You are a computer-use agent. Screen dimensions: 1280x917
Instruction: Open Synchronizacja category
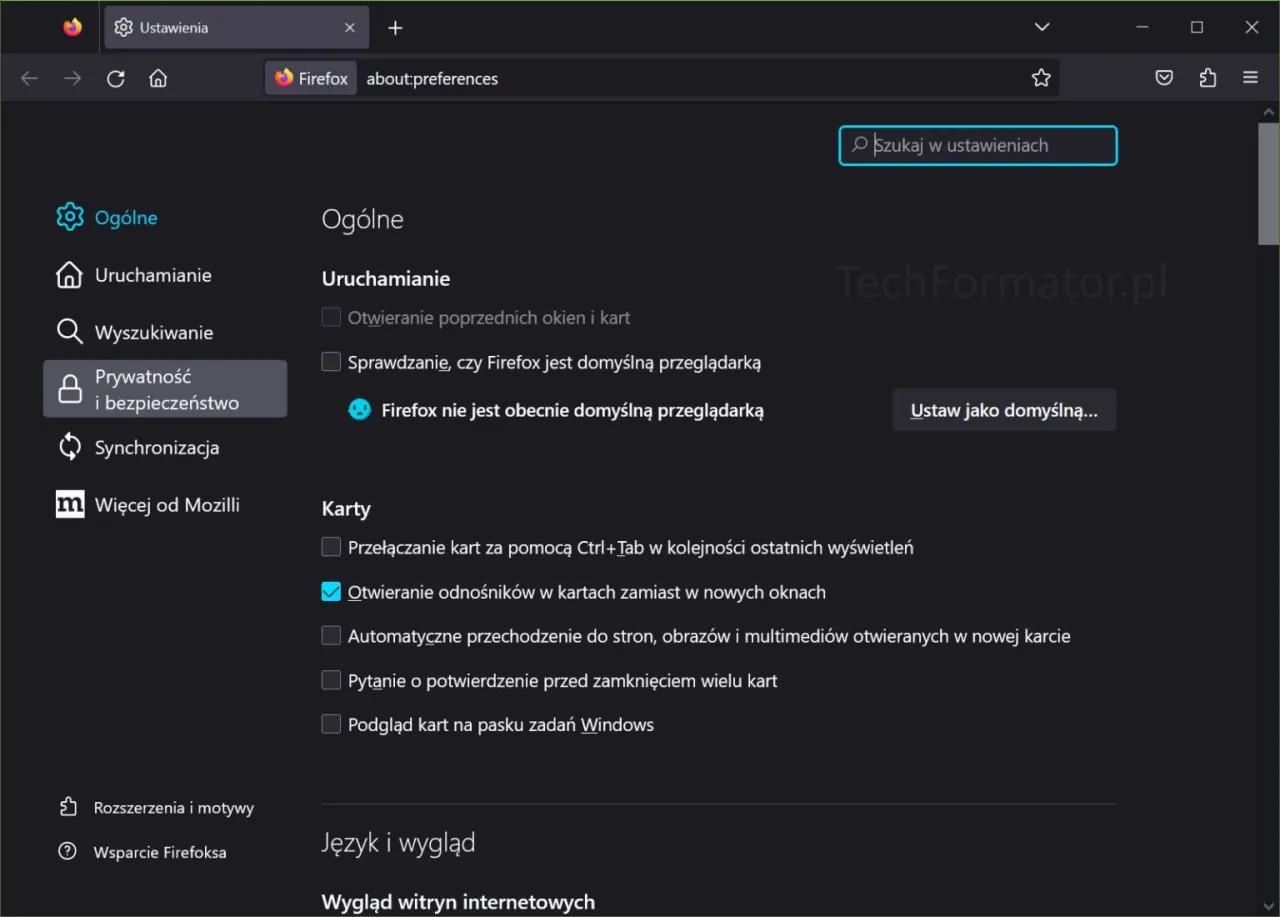[x=165, y=447]
